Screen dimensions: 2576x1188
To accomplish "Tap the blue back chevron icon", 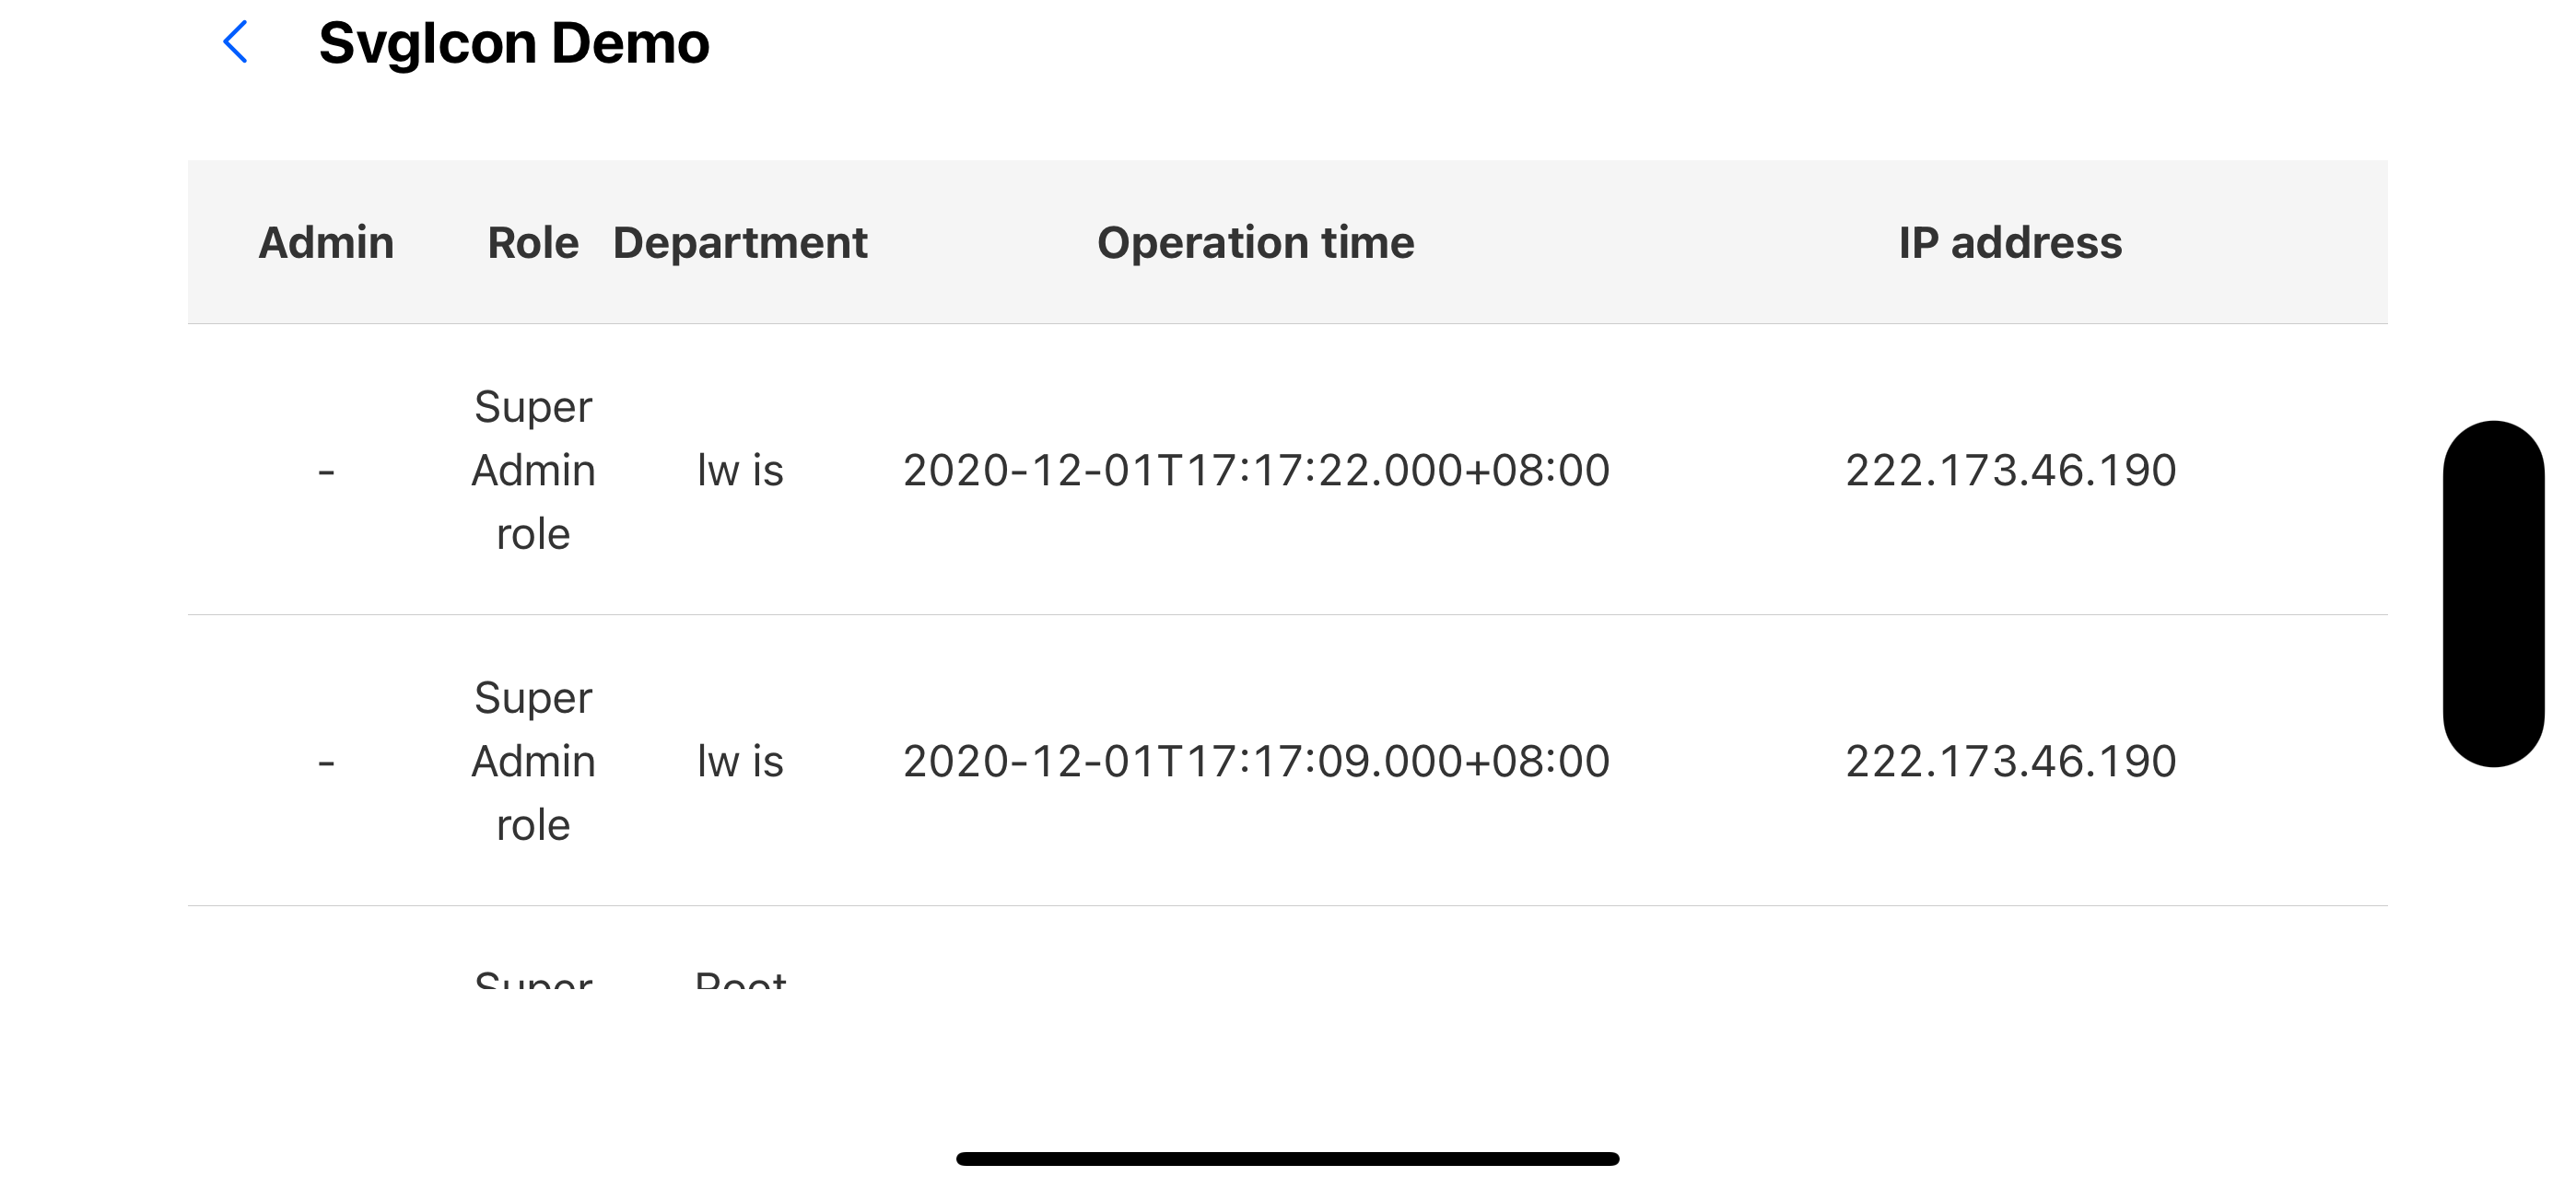I will [235, 42].
